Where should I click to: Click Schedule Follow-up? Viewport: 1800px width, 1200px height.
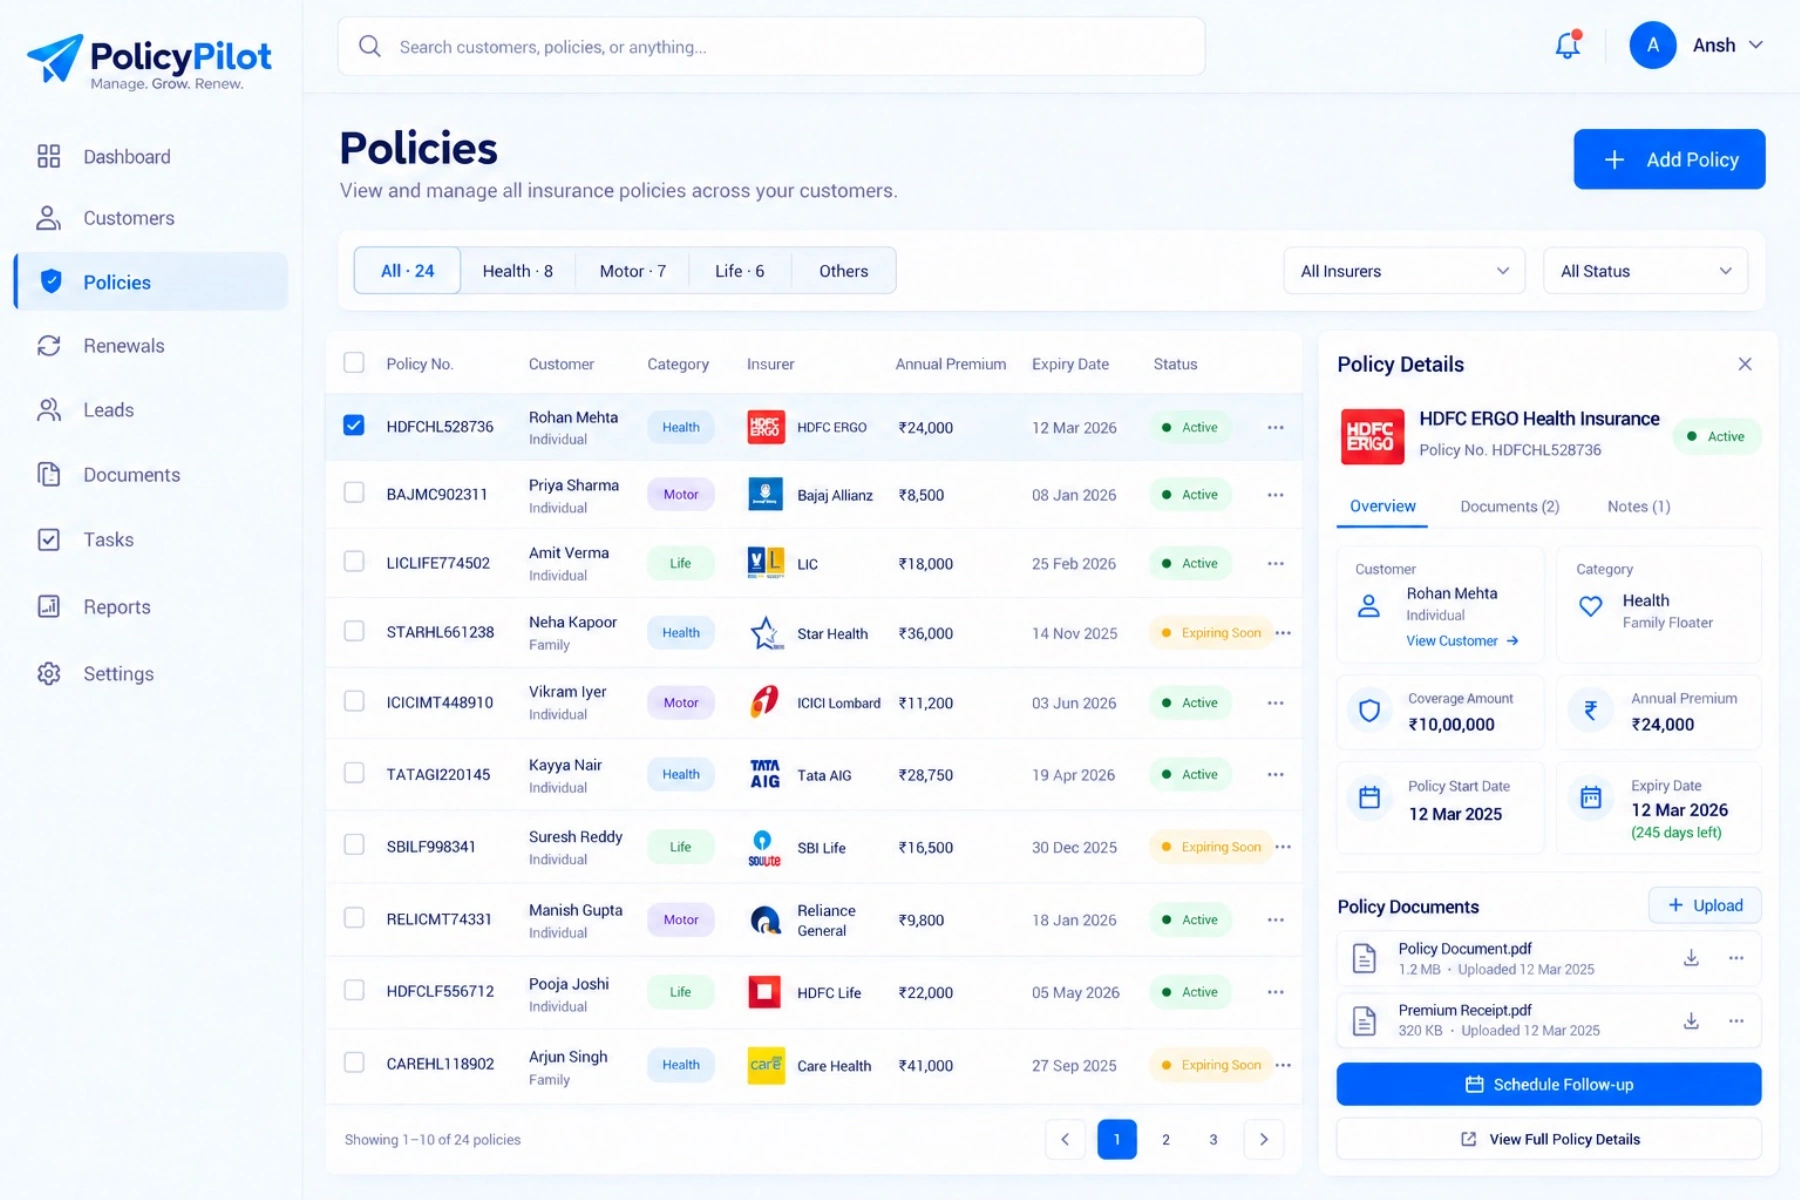(1548, 1084)
